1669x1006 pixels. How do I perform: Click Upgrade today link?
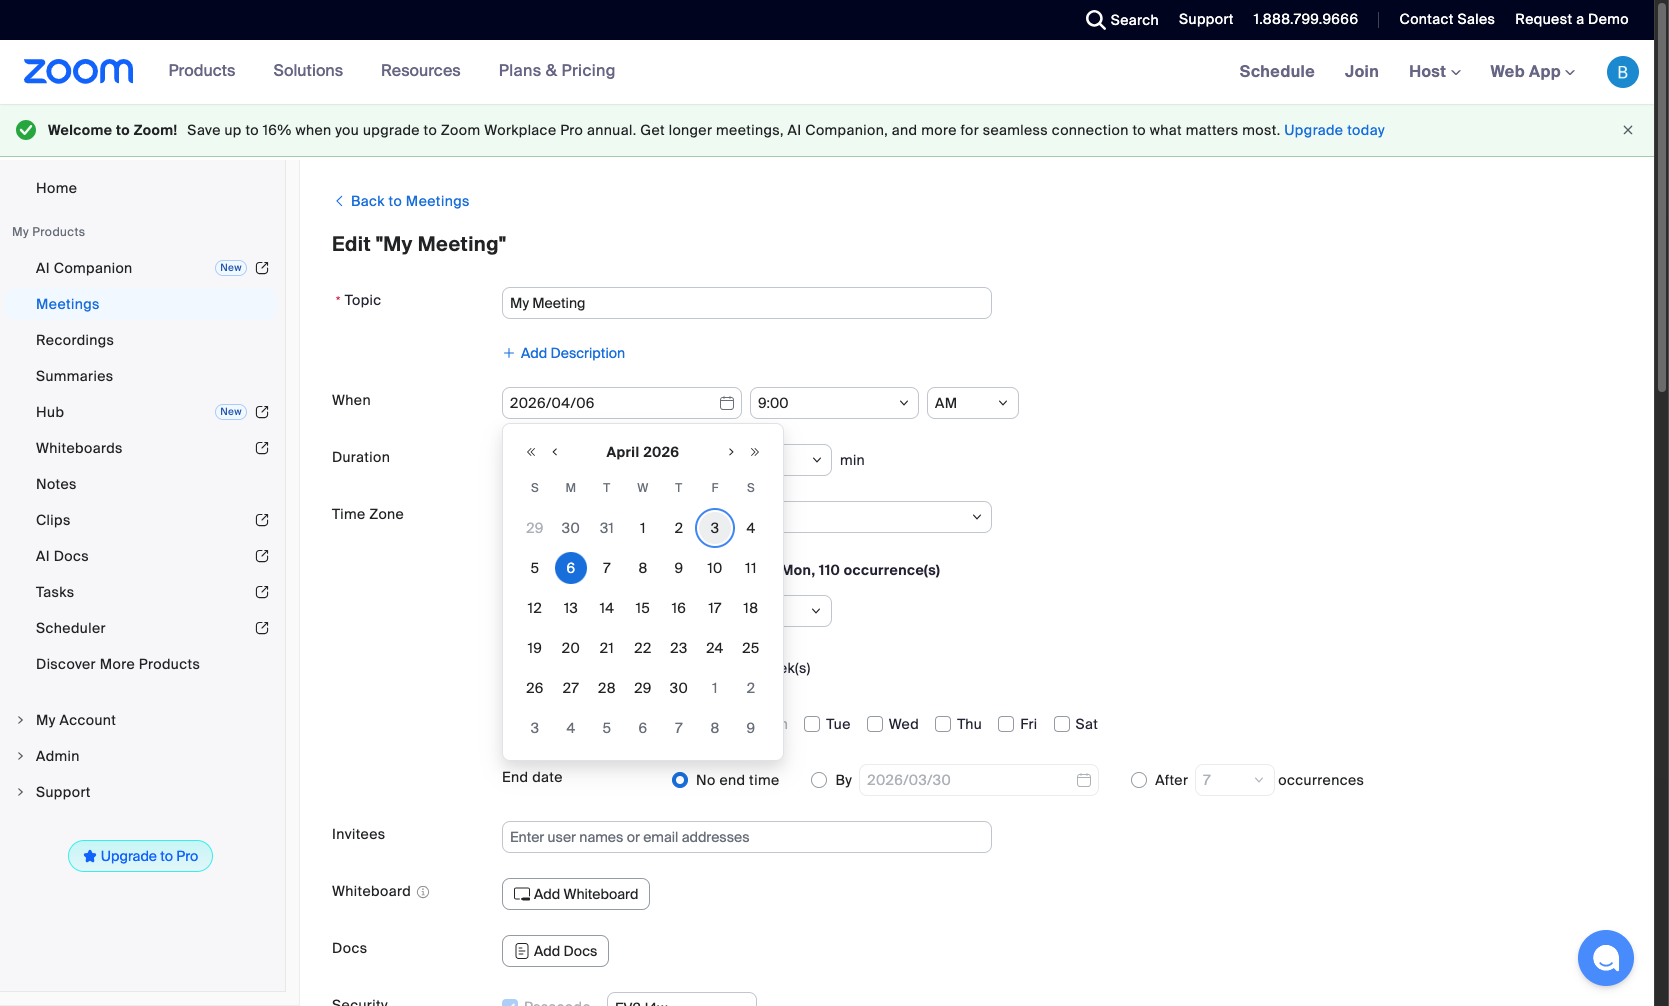coord(1334,130)
